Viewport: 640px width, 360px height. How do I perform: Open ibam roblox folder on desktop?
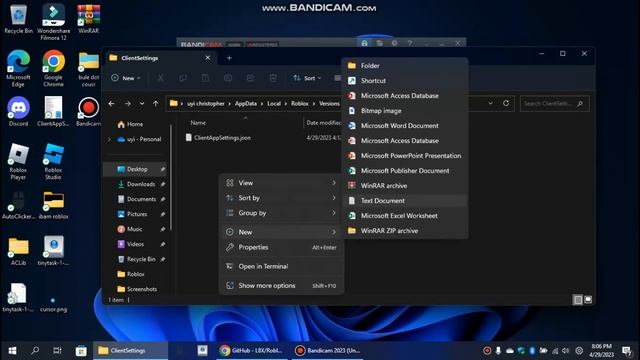pos(53,205)
